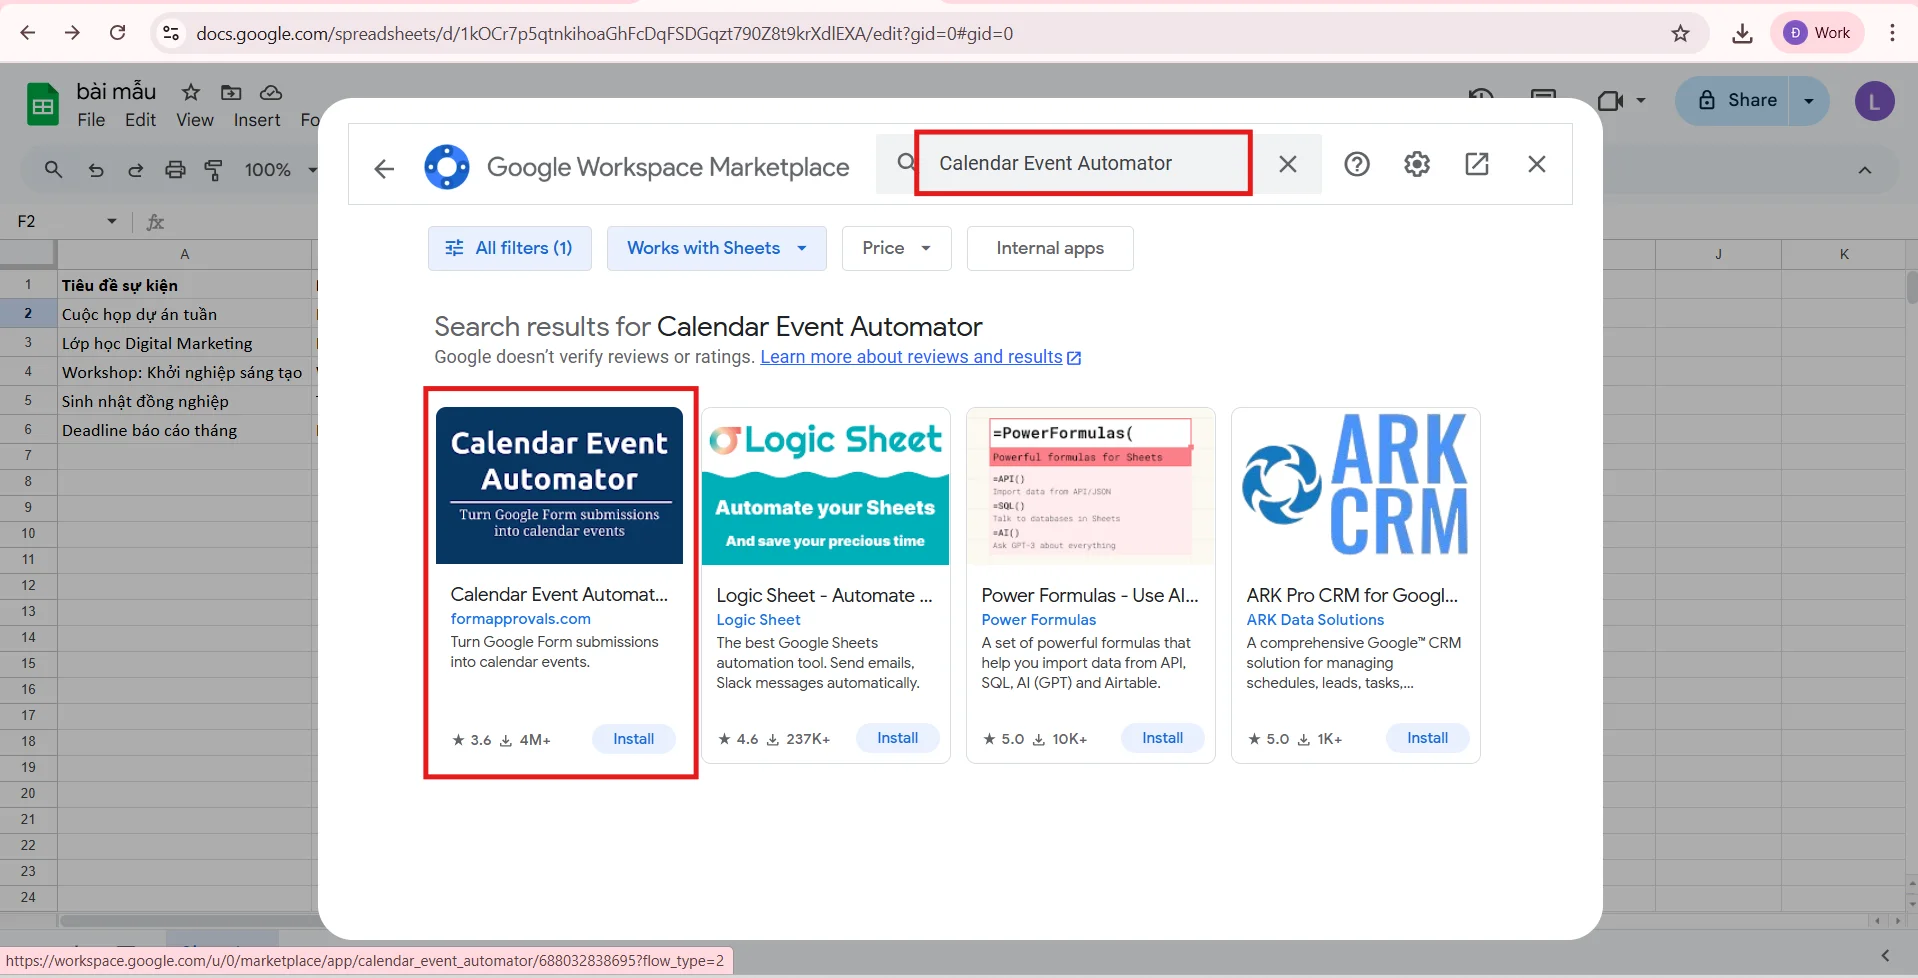
Task: Expand the Share options arrow
Action: pos(1809,100)
